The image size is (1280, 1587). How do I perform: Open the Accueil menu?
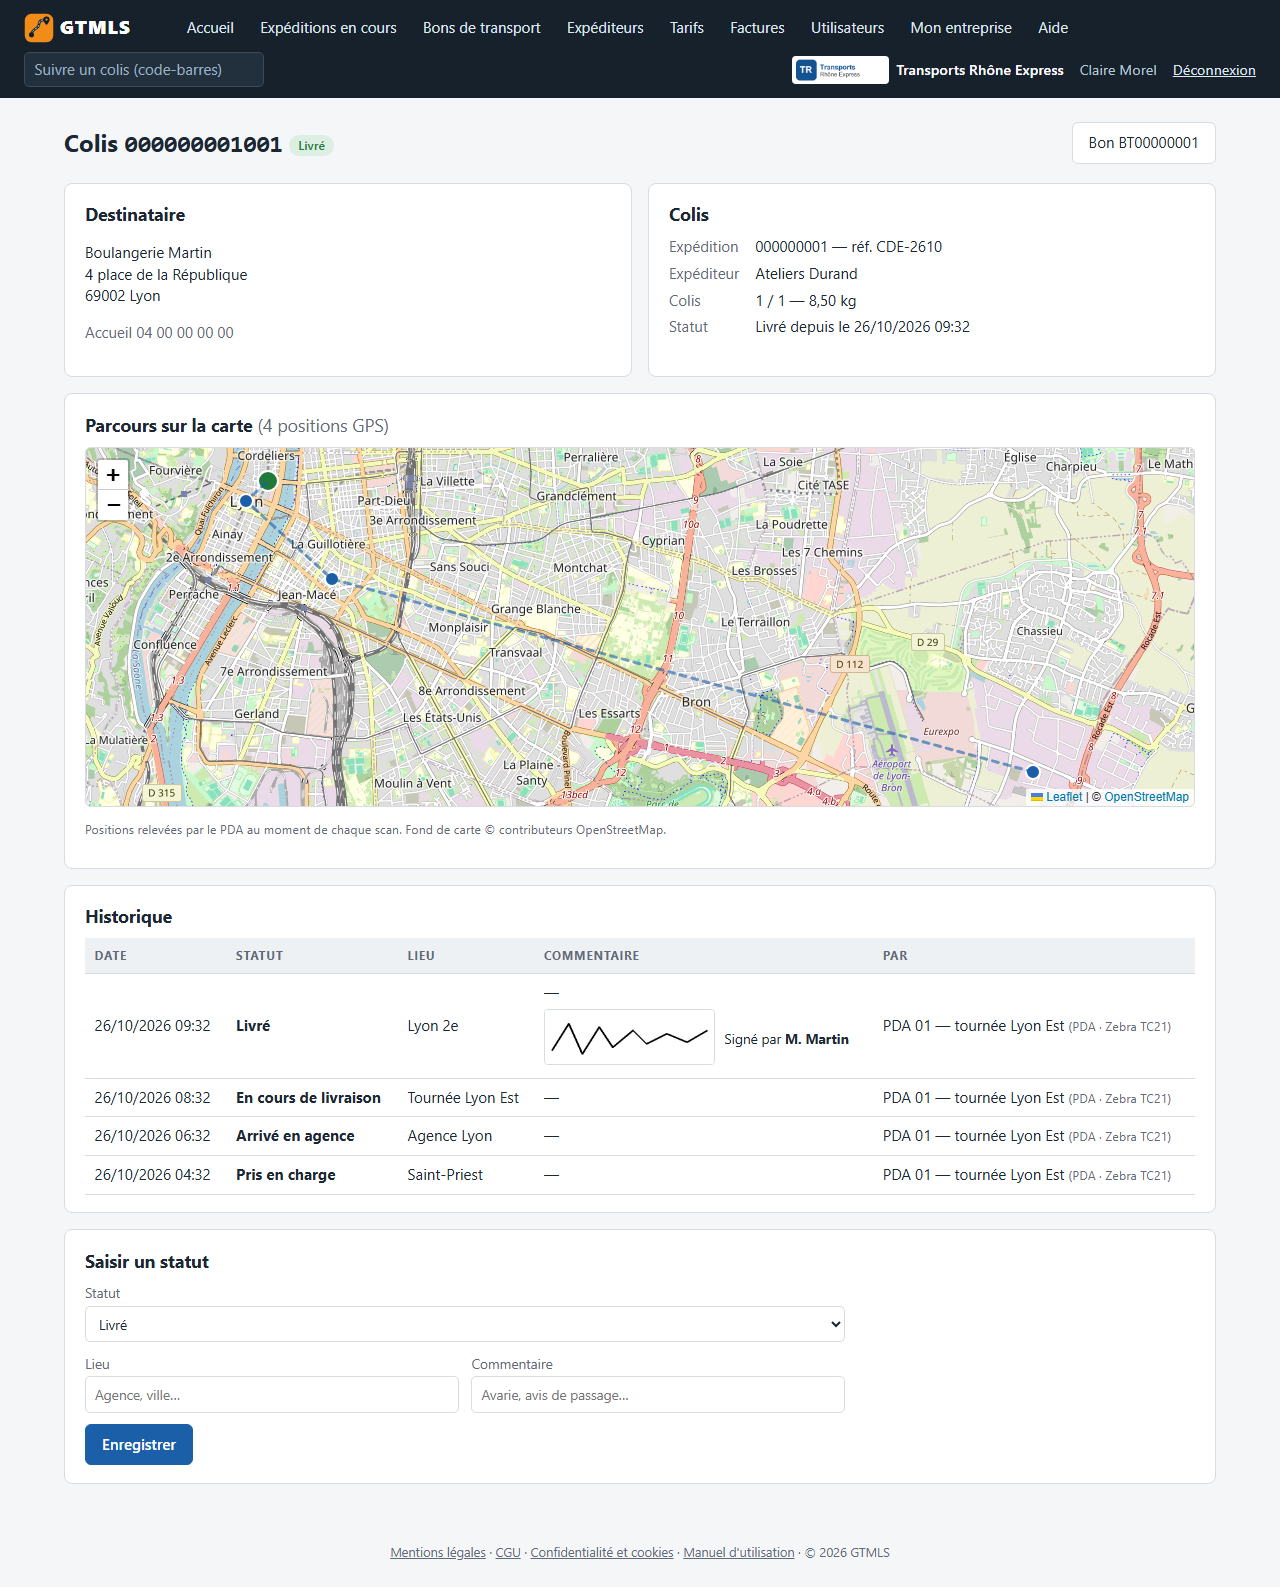point(210,28)
